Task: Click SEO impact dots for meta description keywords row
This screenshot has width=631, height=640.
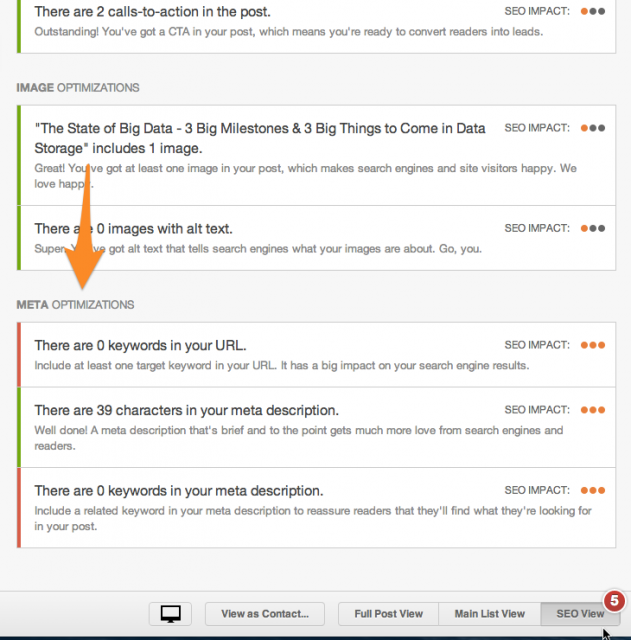Action: [593, 490]
